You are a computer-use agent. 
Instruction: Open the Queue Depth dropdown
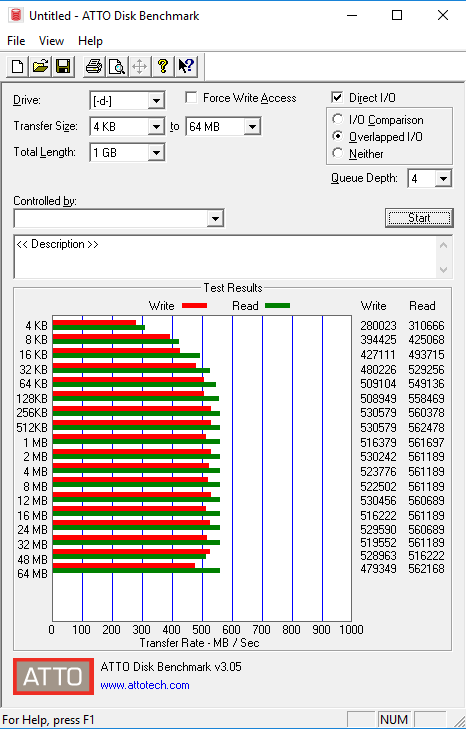[443, 179]
